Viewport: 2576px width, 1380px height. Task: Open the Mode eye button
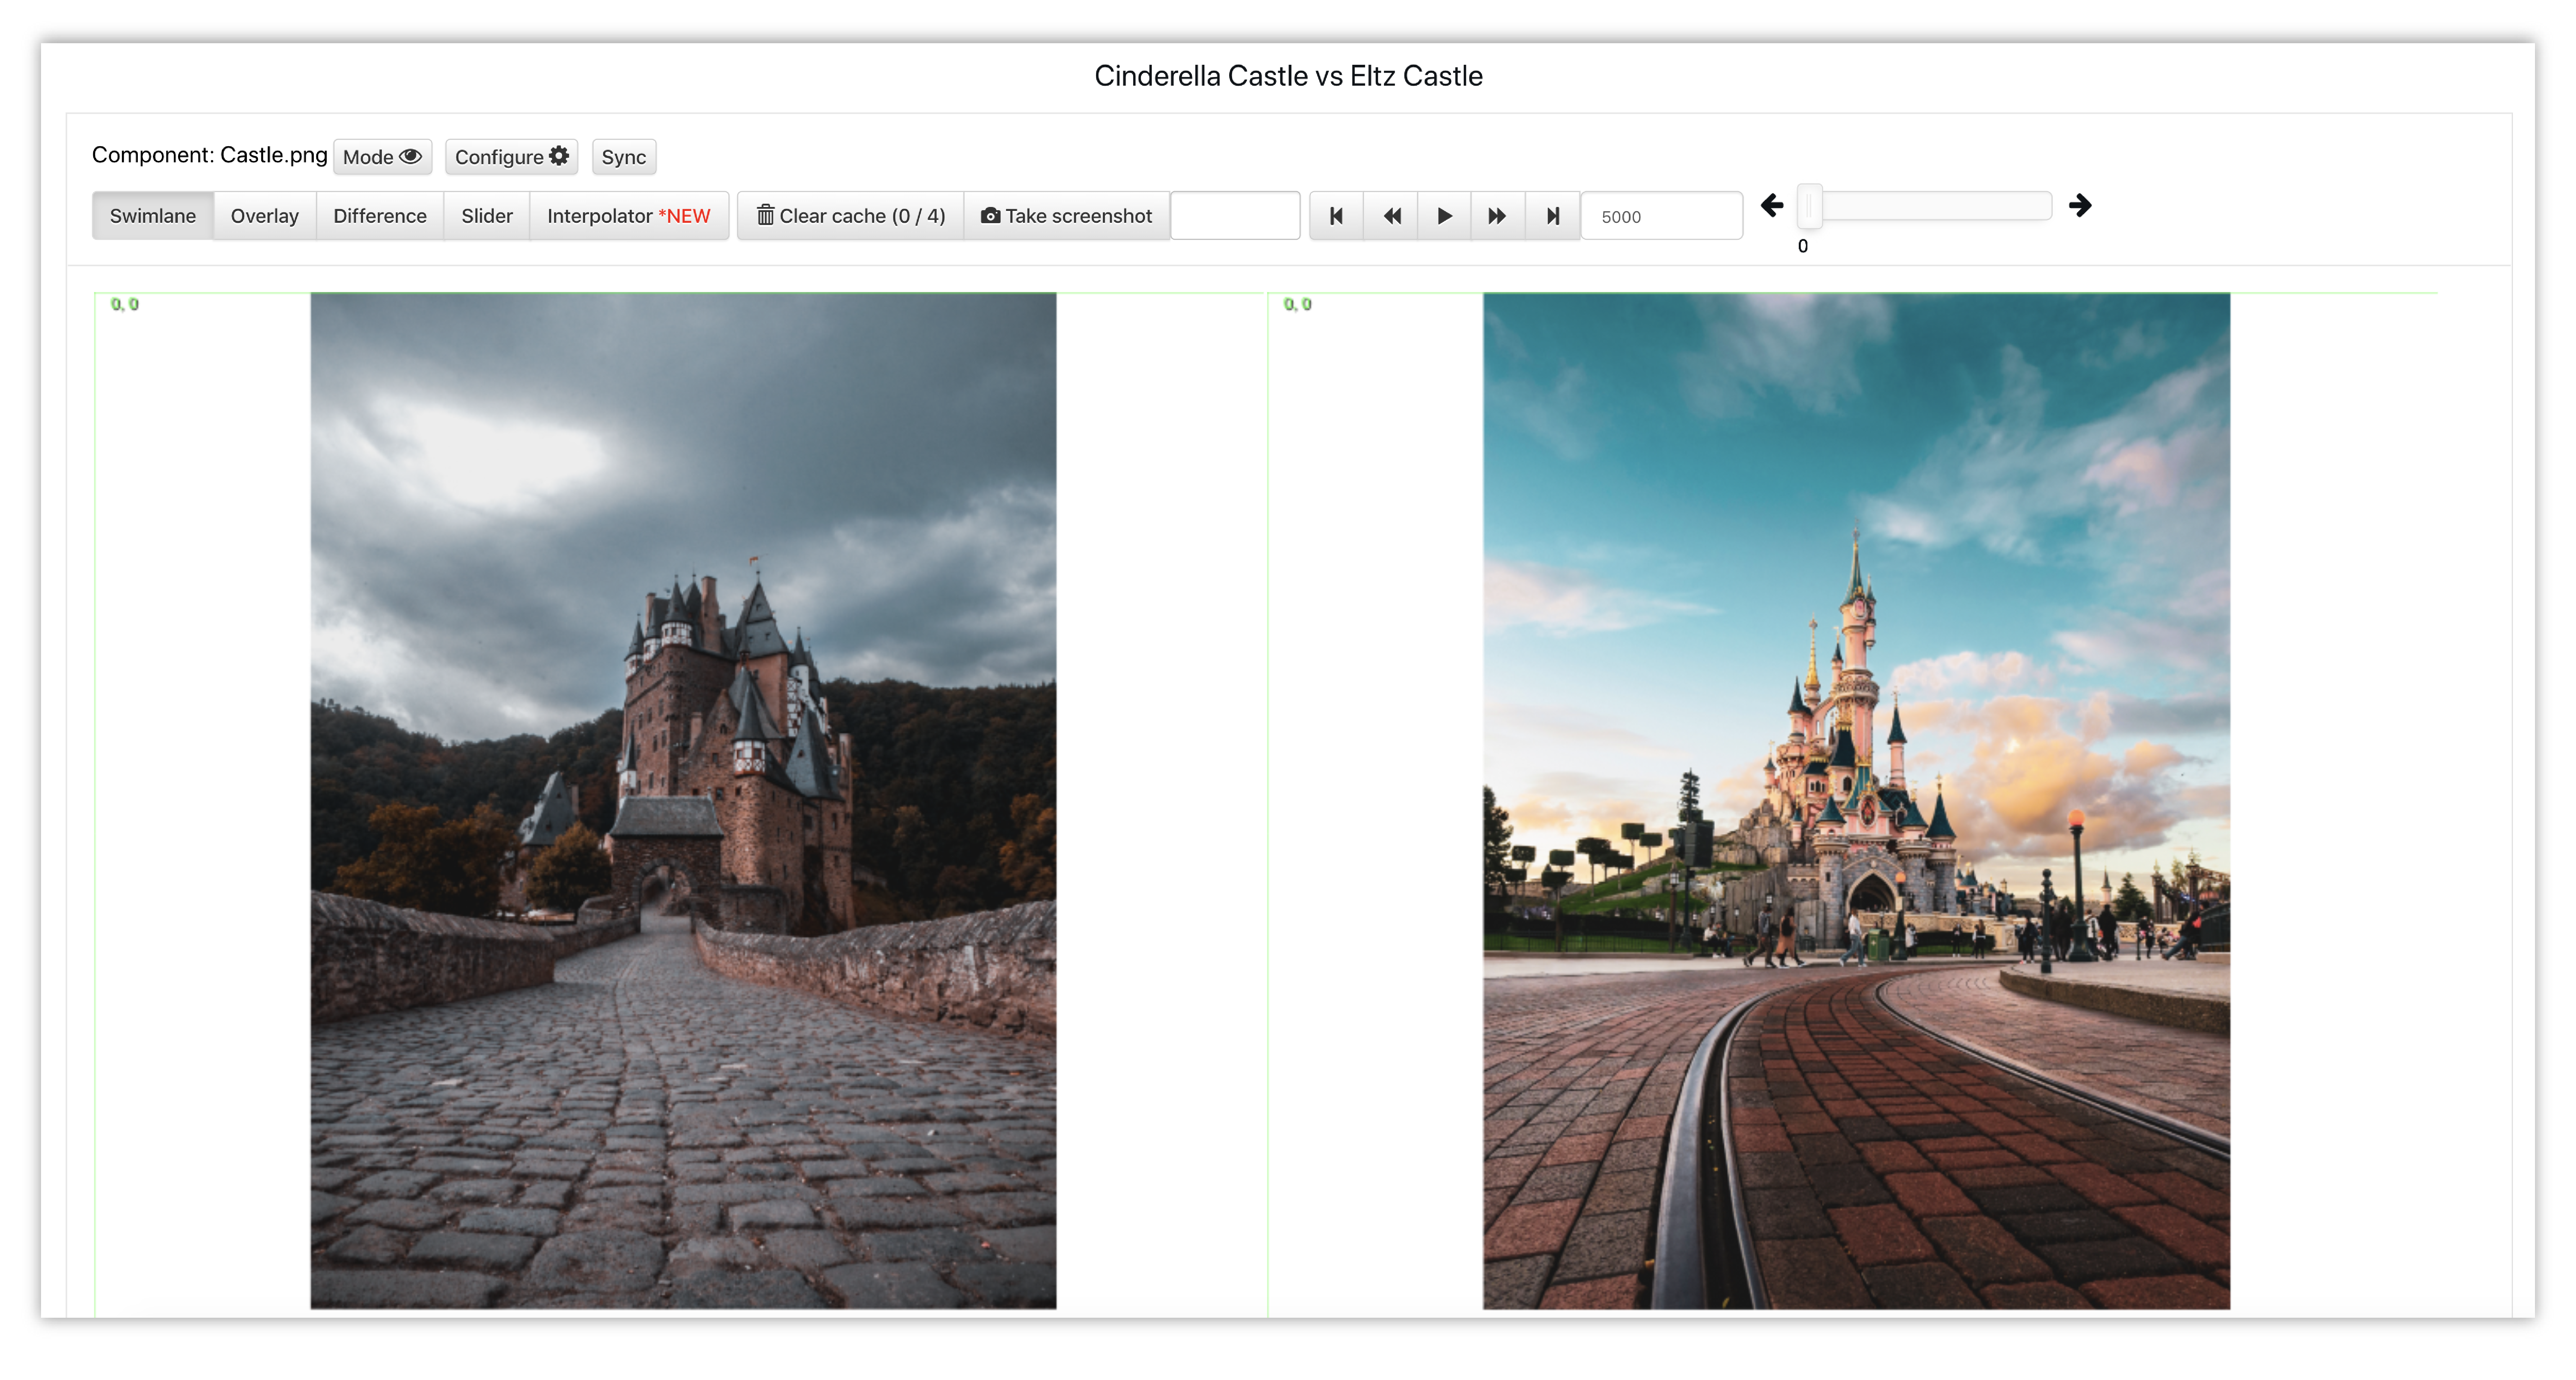(x=382, y=157)
